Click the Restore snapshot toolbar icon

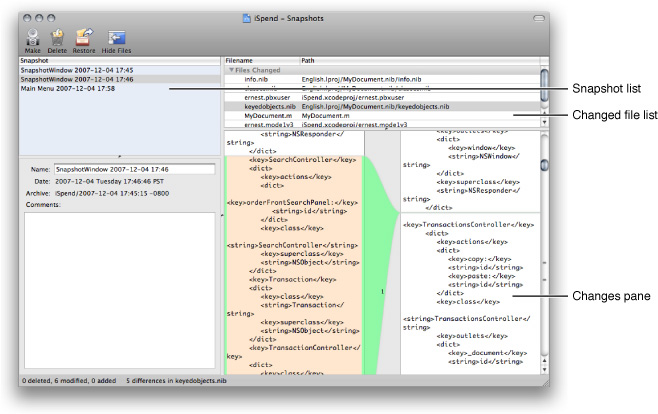(x=86, y=38)
